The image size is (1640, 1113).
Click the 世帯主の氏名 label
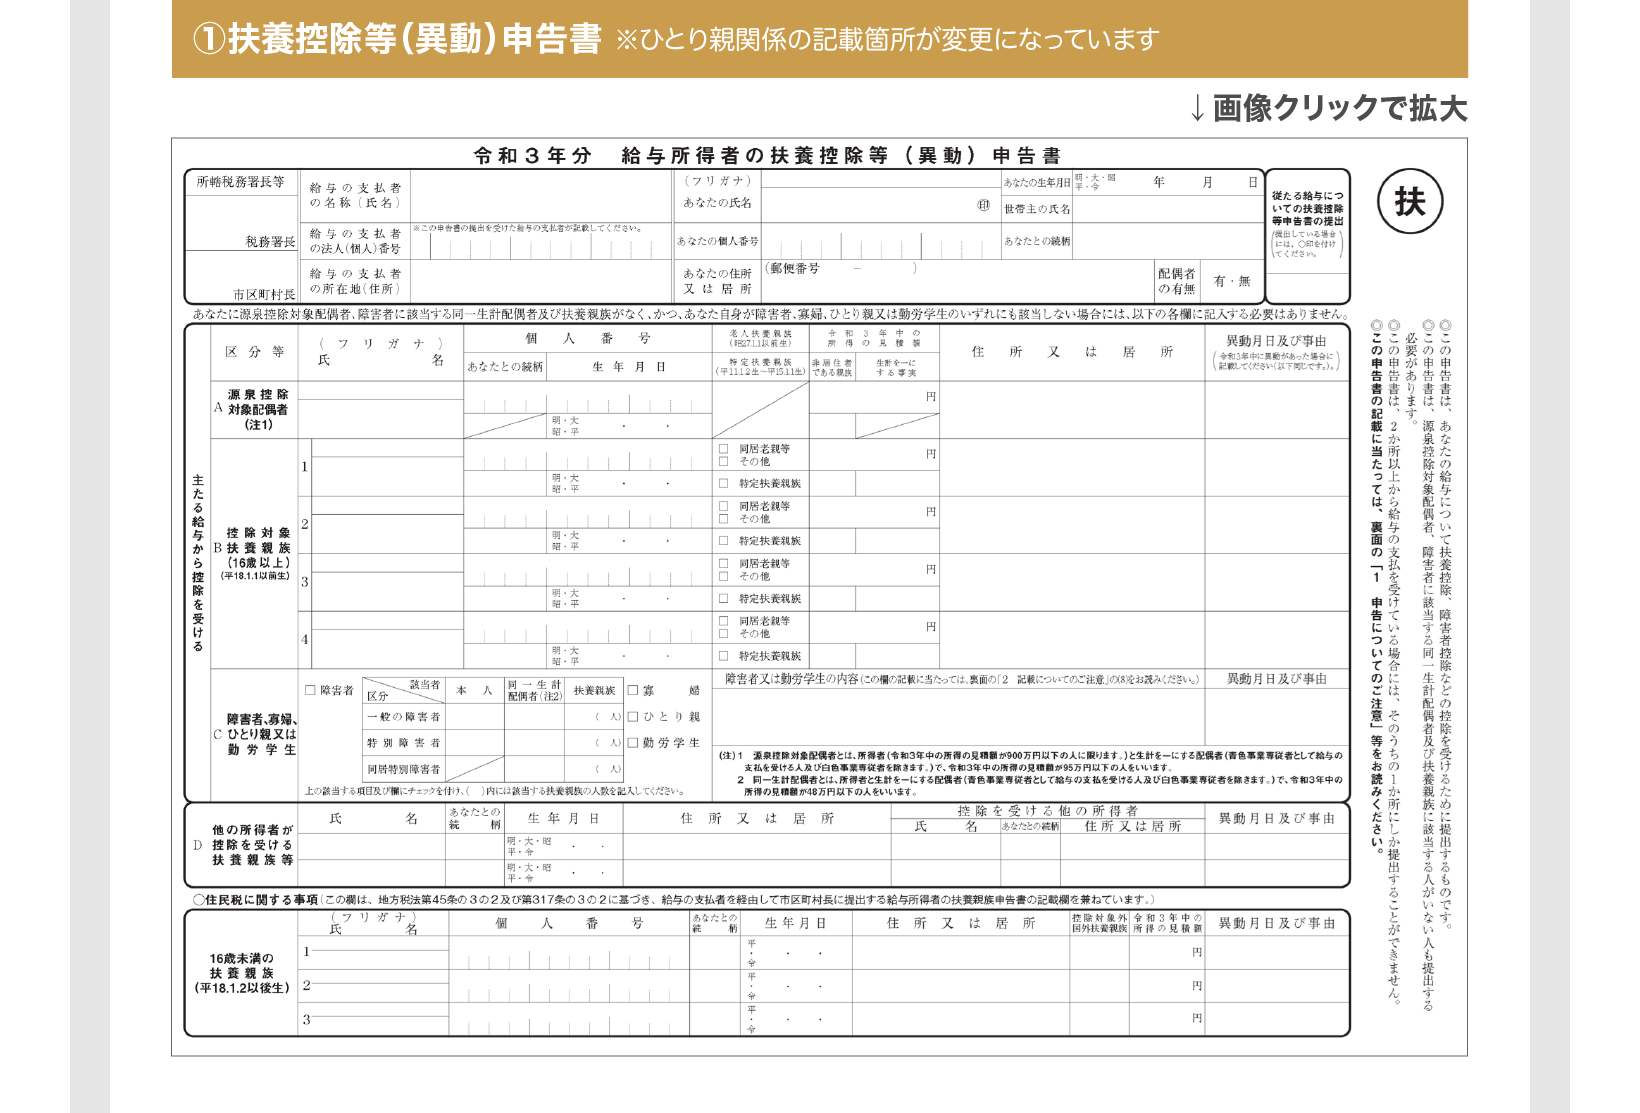(1037, 209)
